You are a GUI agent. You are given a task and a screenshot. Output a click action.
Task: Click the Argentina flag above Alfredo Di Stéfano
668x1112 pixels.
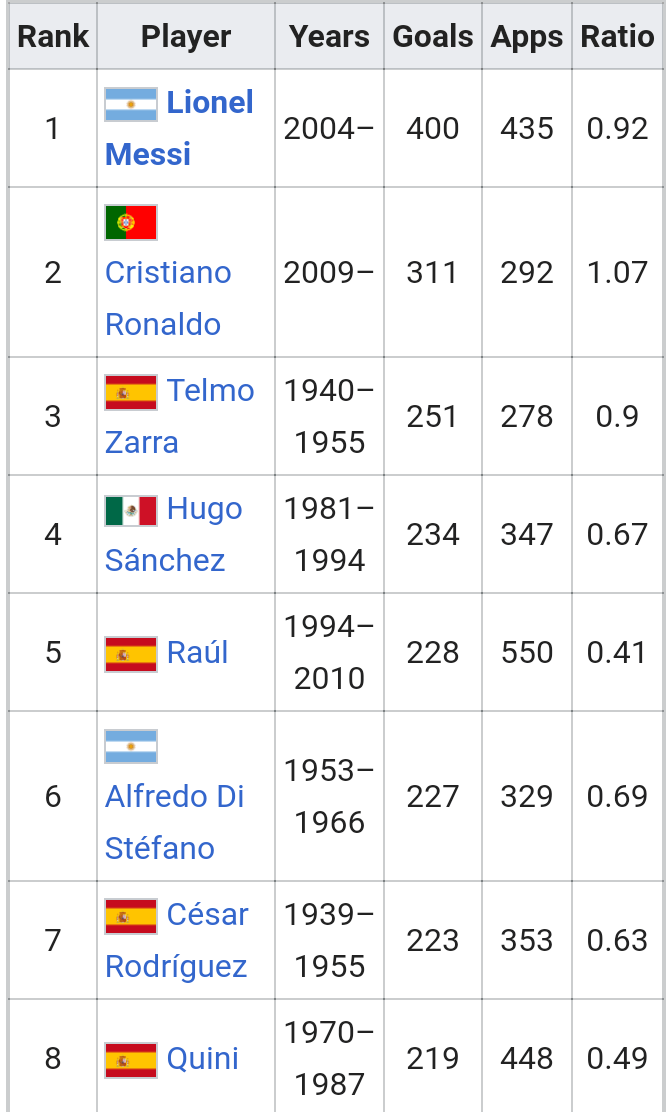[130, 746]
